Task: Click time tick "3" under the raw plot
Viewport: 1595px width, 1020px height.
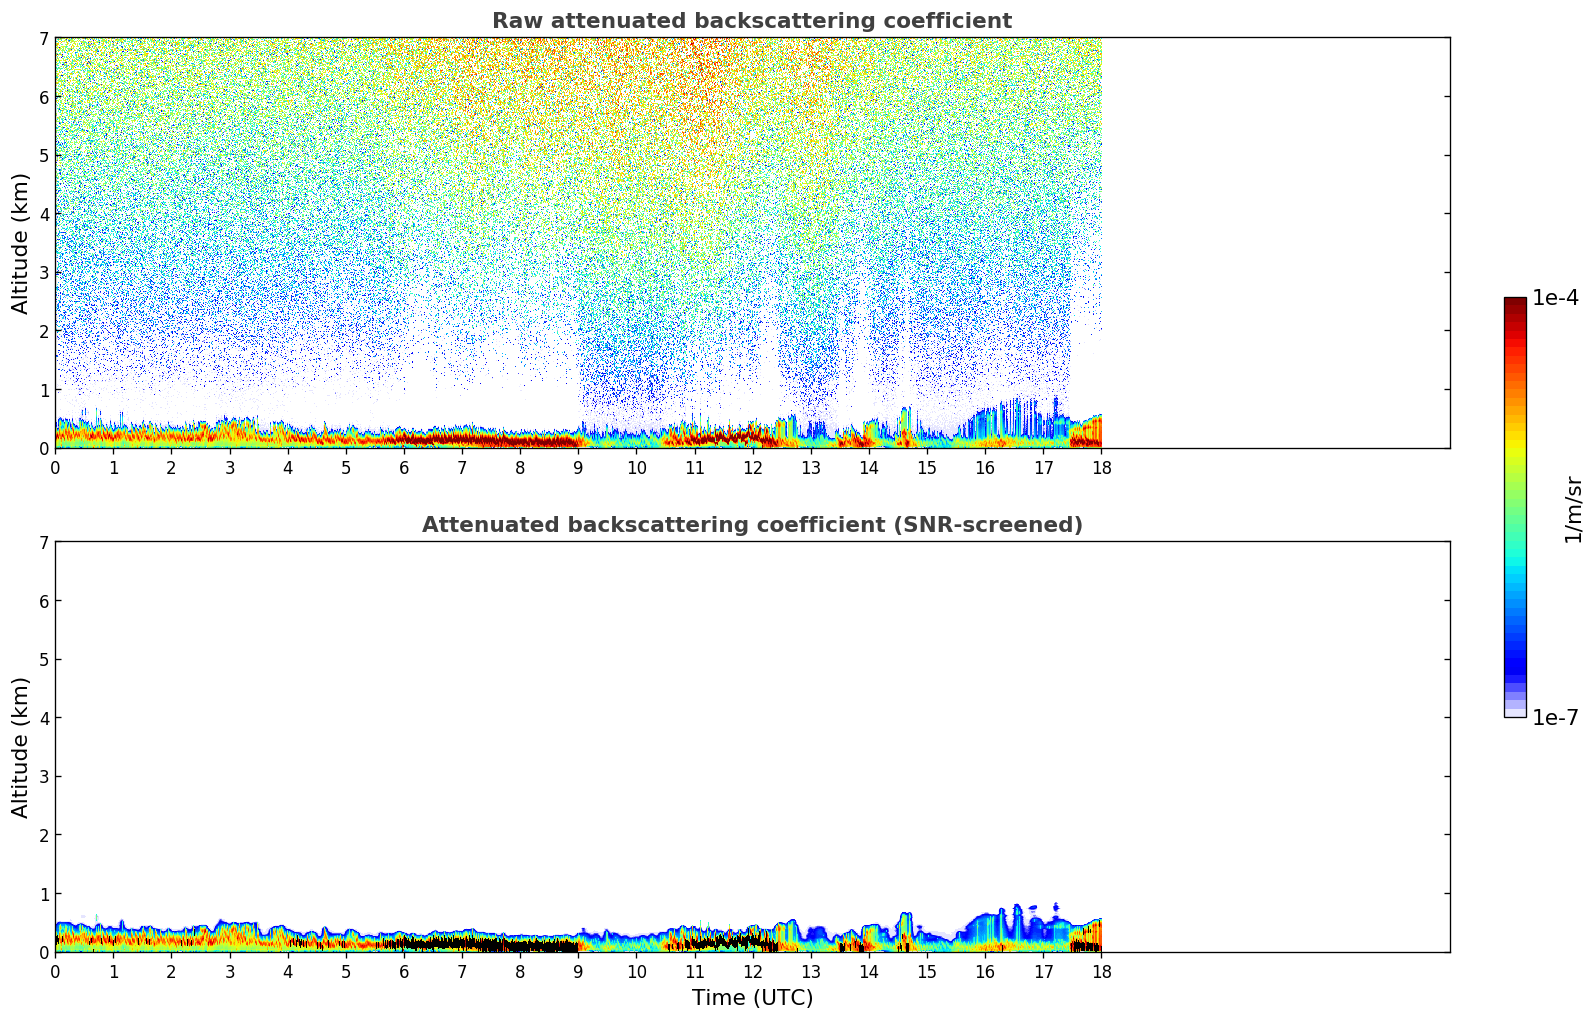Action: point(229,467)
